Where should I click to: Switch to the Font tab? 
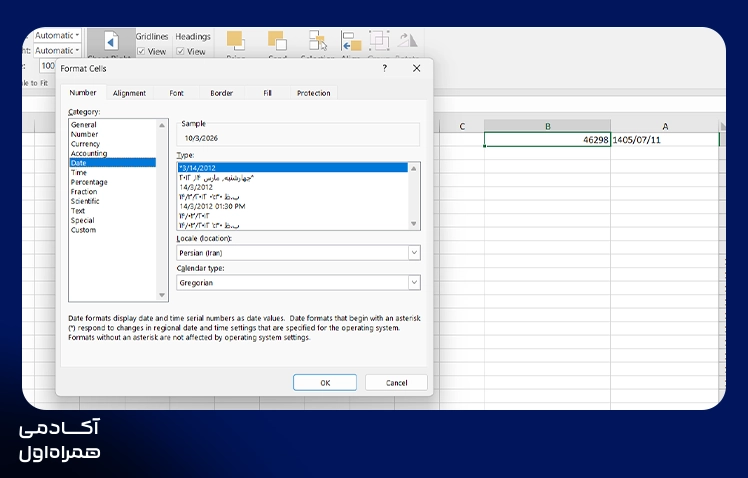176,93
